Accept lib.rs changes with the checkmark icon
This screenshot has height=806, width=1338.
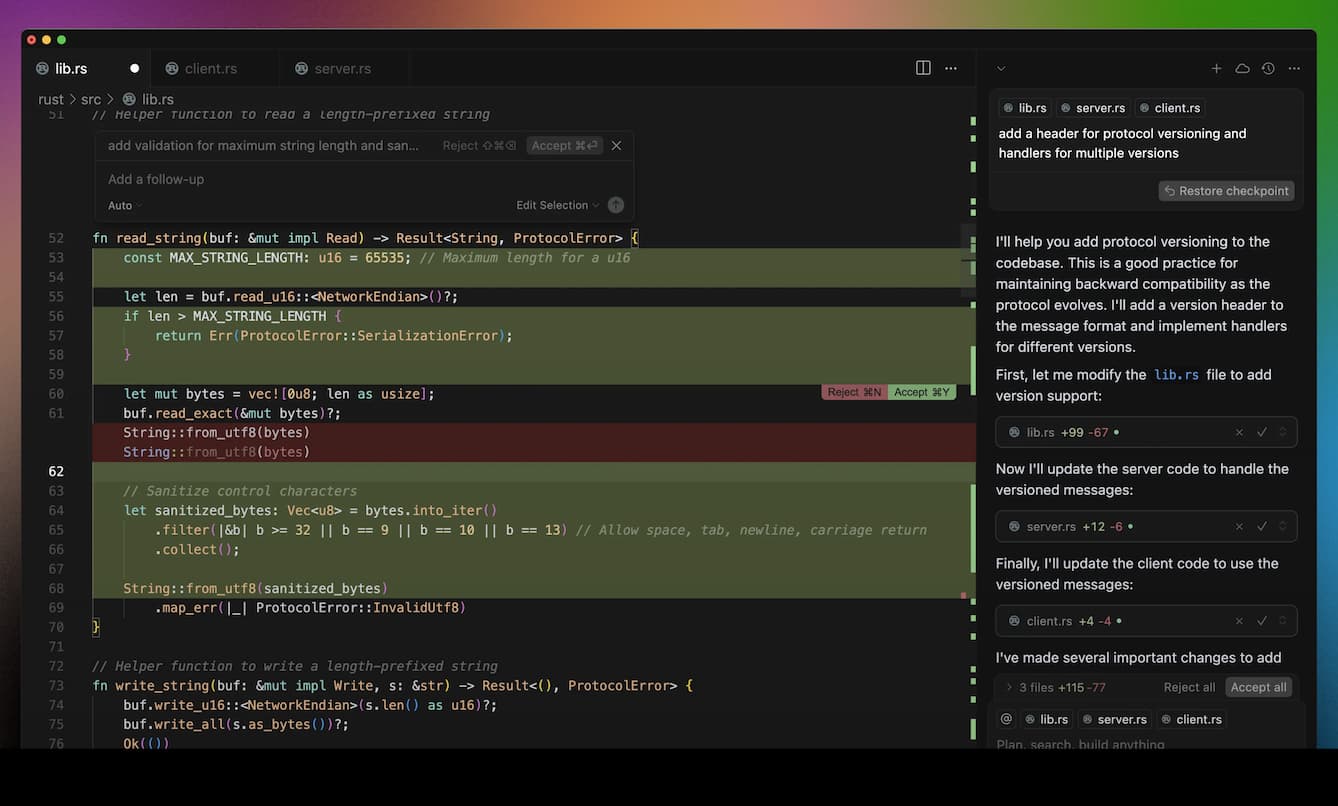[x=1262, y=432]
